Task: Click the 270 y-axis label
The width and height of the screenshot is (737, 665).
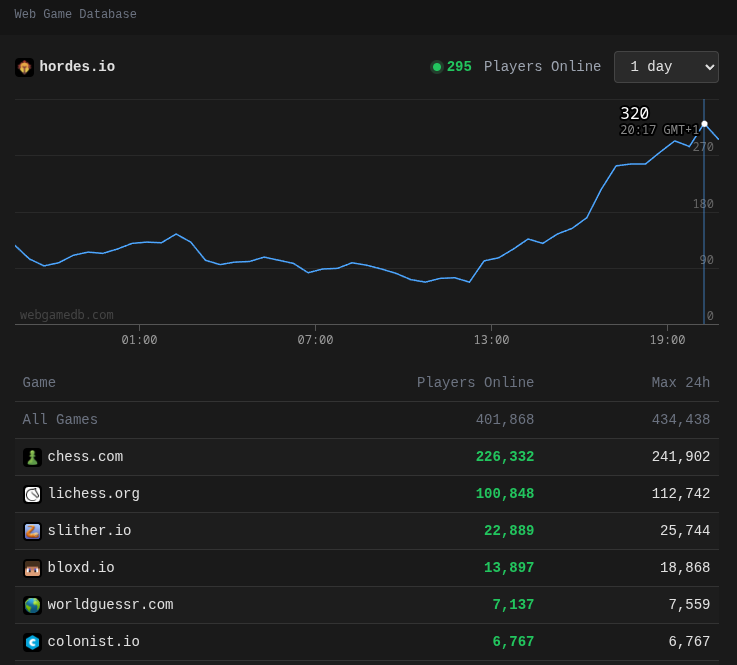Action: [x=703, y=147]
